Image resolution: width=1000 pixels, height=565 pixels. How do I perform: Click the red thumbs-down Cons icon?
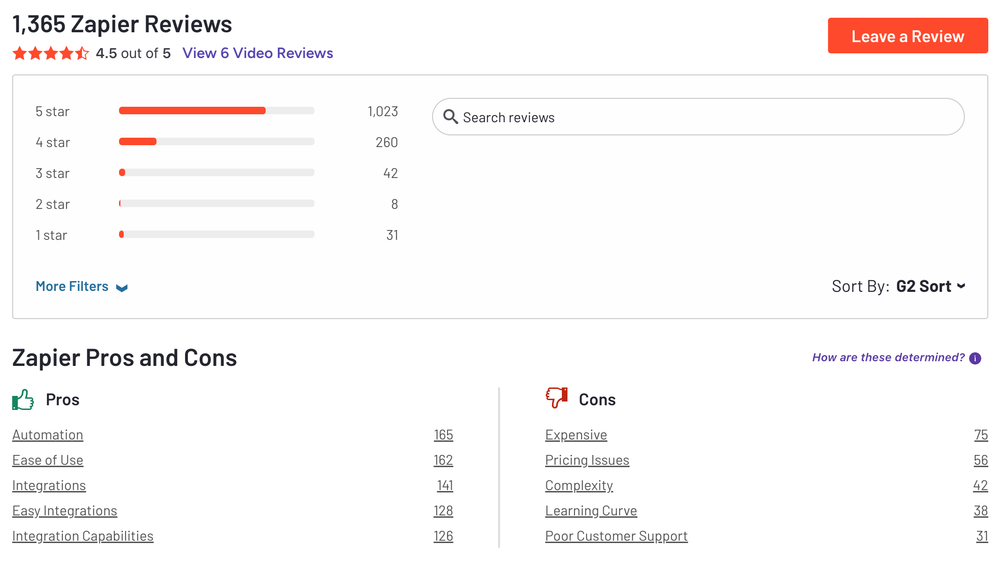(x=556, y=399)
